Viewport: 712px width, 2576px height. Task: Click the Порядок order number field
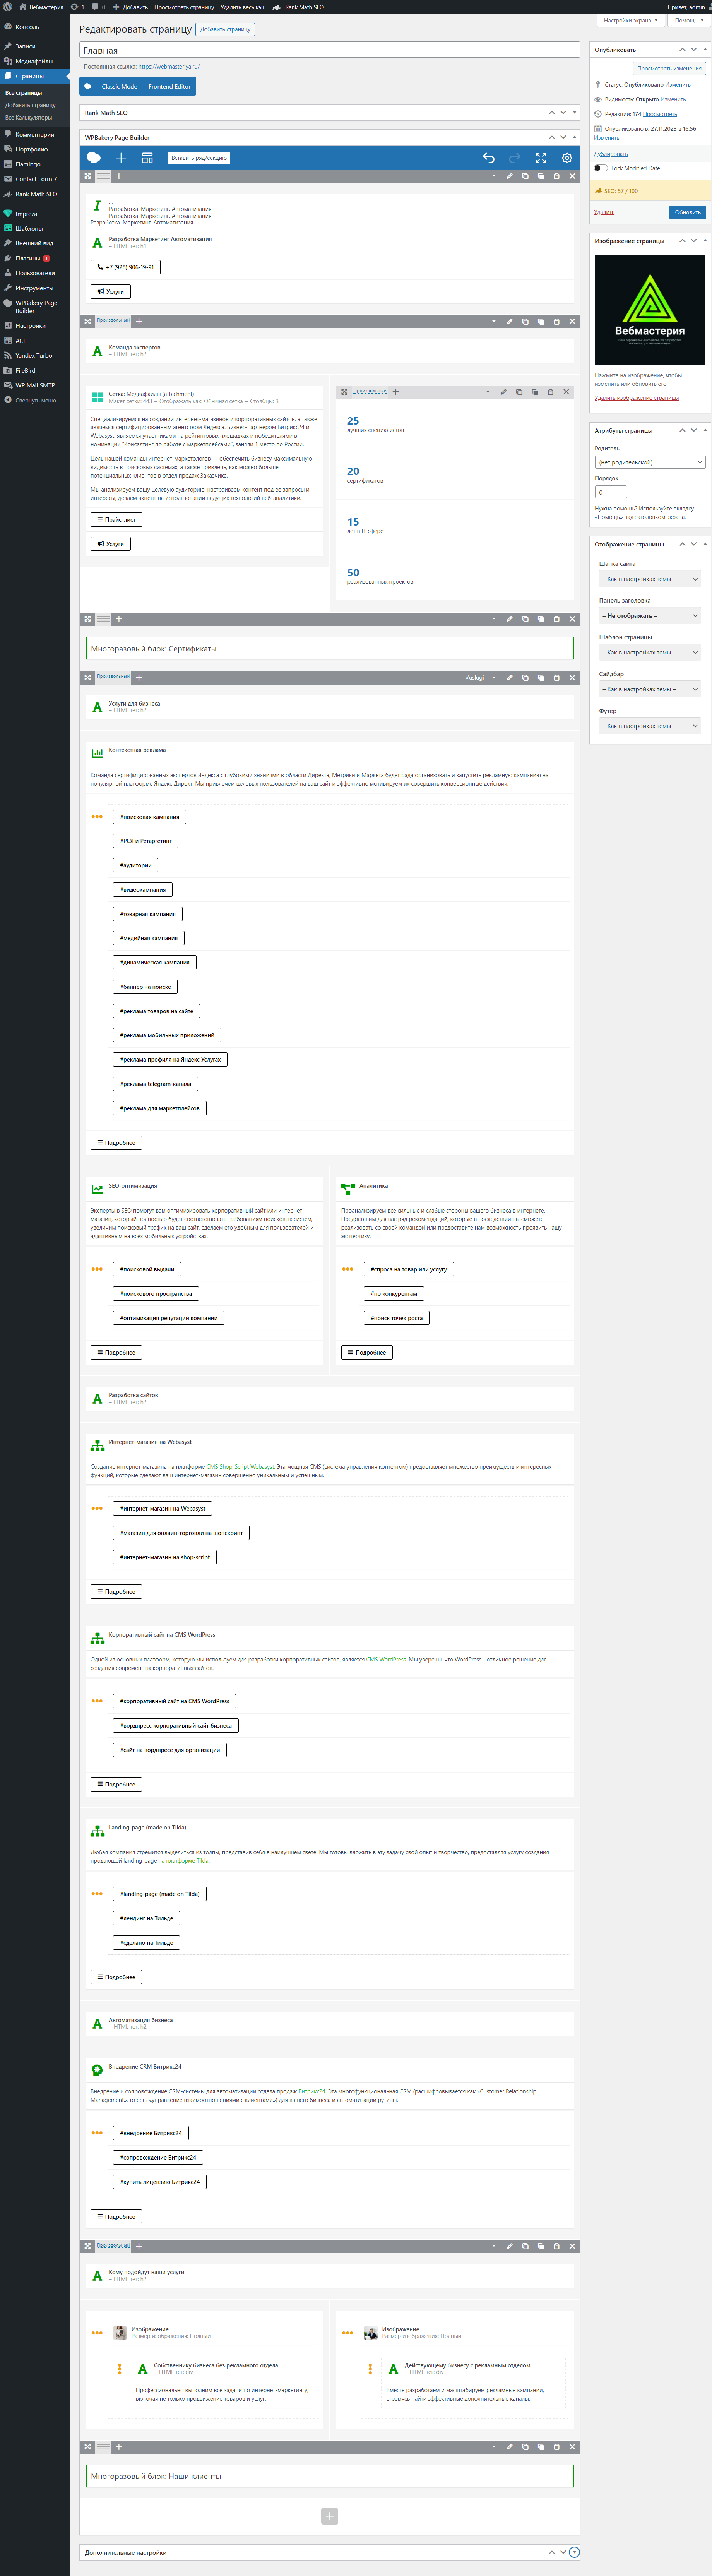point(611,492)
